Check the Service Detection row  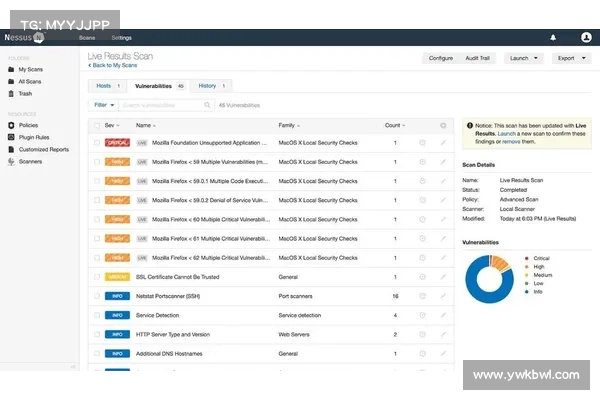(x=97, y=315)
